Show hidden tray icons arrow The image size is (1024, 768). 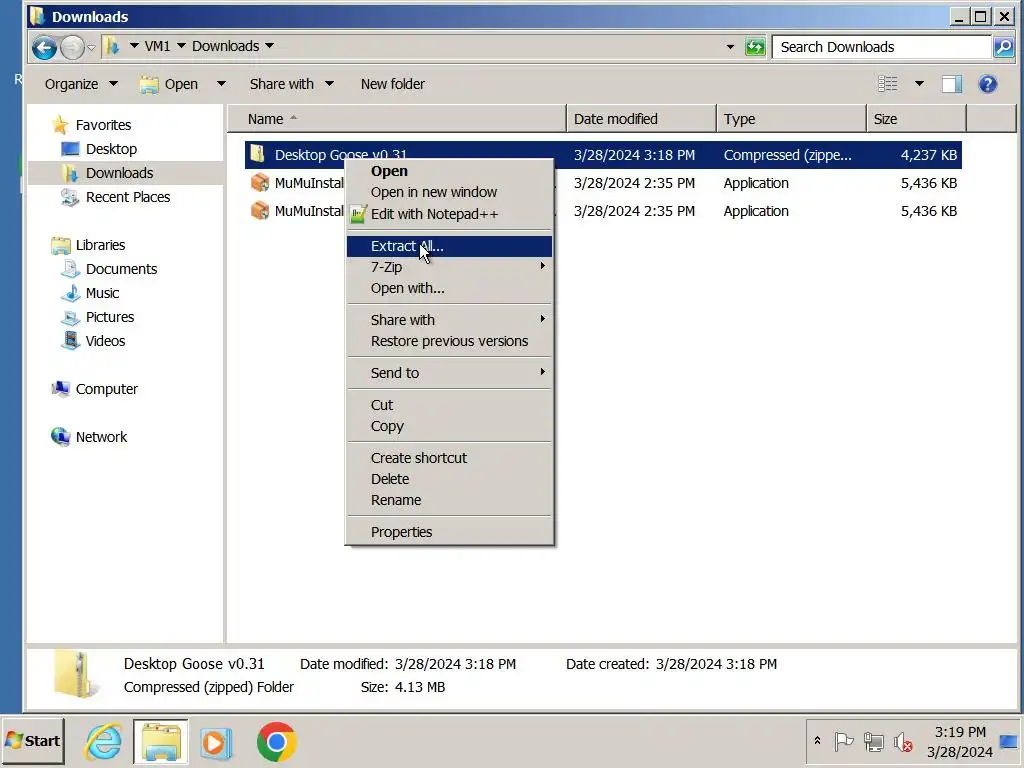(817, 741)
